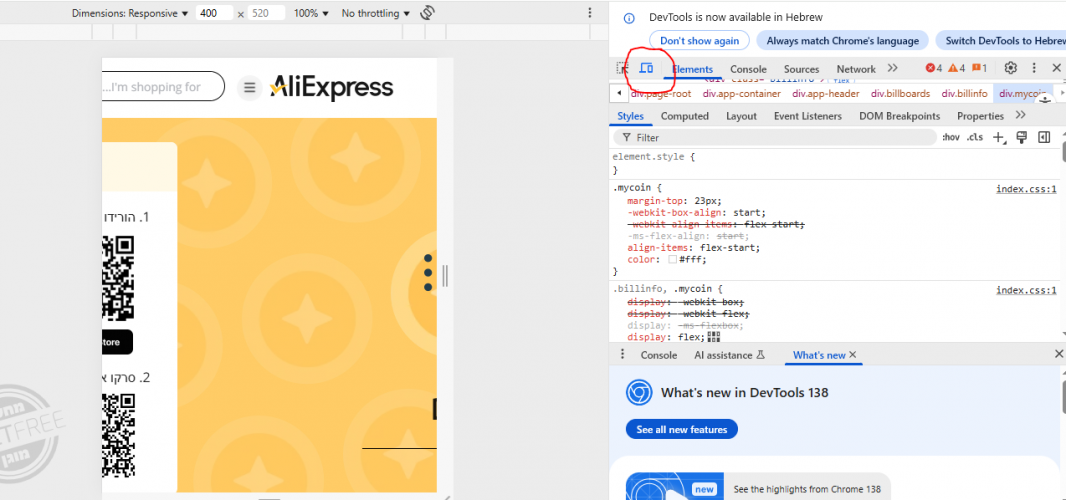Add new style rule plus icon

point(999,137)
